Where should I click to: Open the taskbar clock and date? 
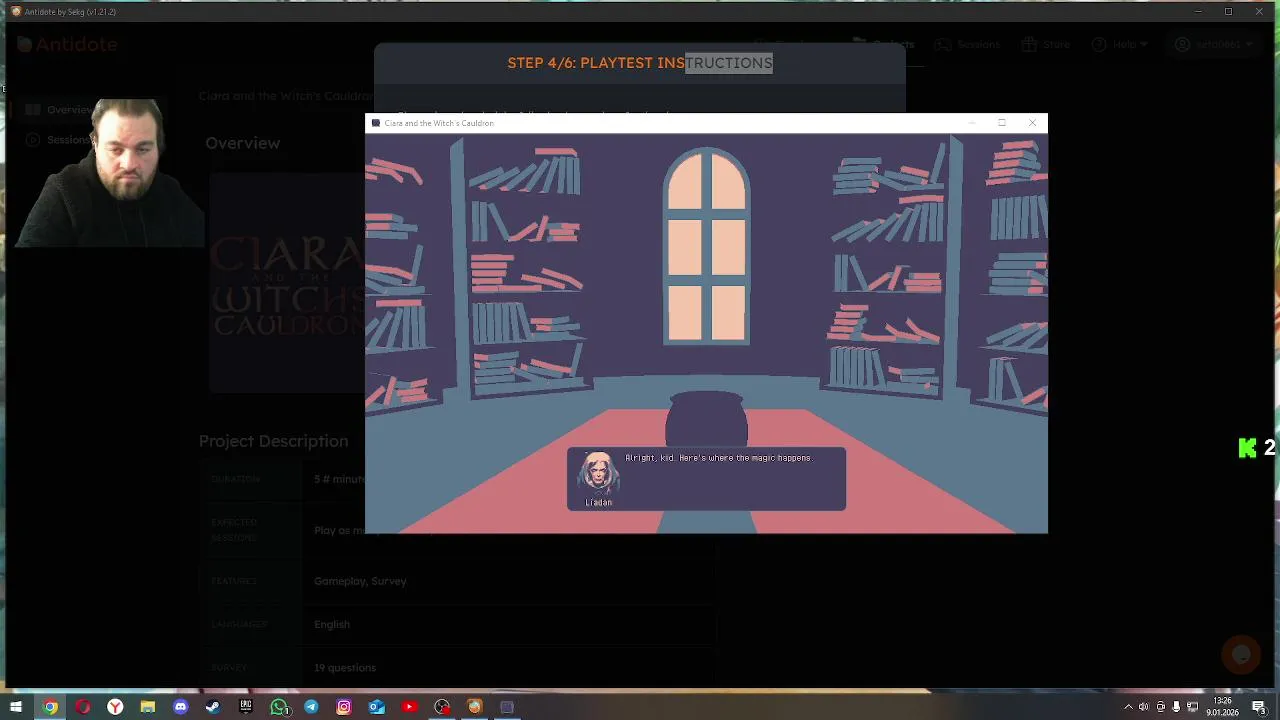pyautogui.click(x=1222, y=707)
